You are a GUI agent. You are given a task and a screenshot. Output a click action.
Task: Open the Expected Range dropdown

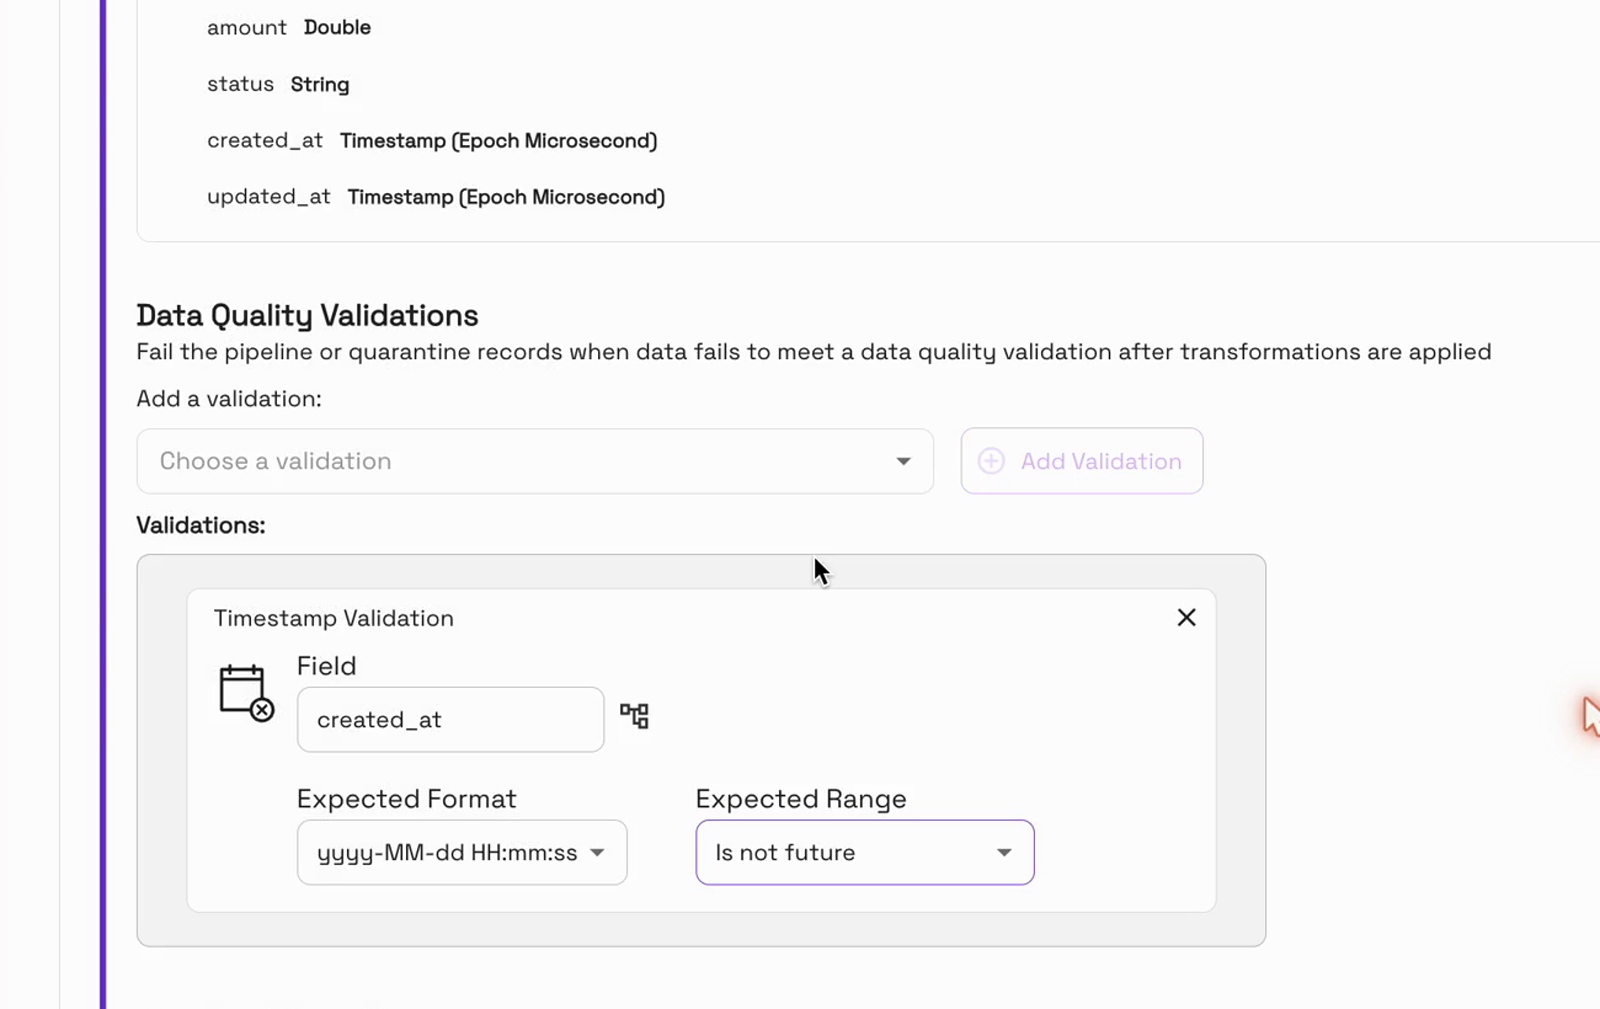pyautogui.click(x=865, y=853)
